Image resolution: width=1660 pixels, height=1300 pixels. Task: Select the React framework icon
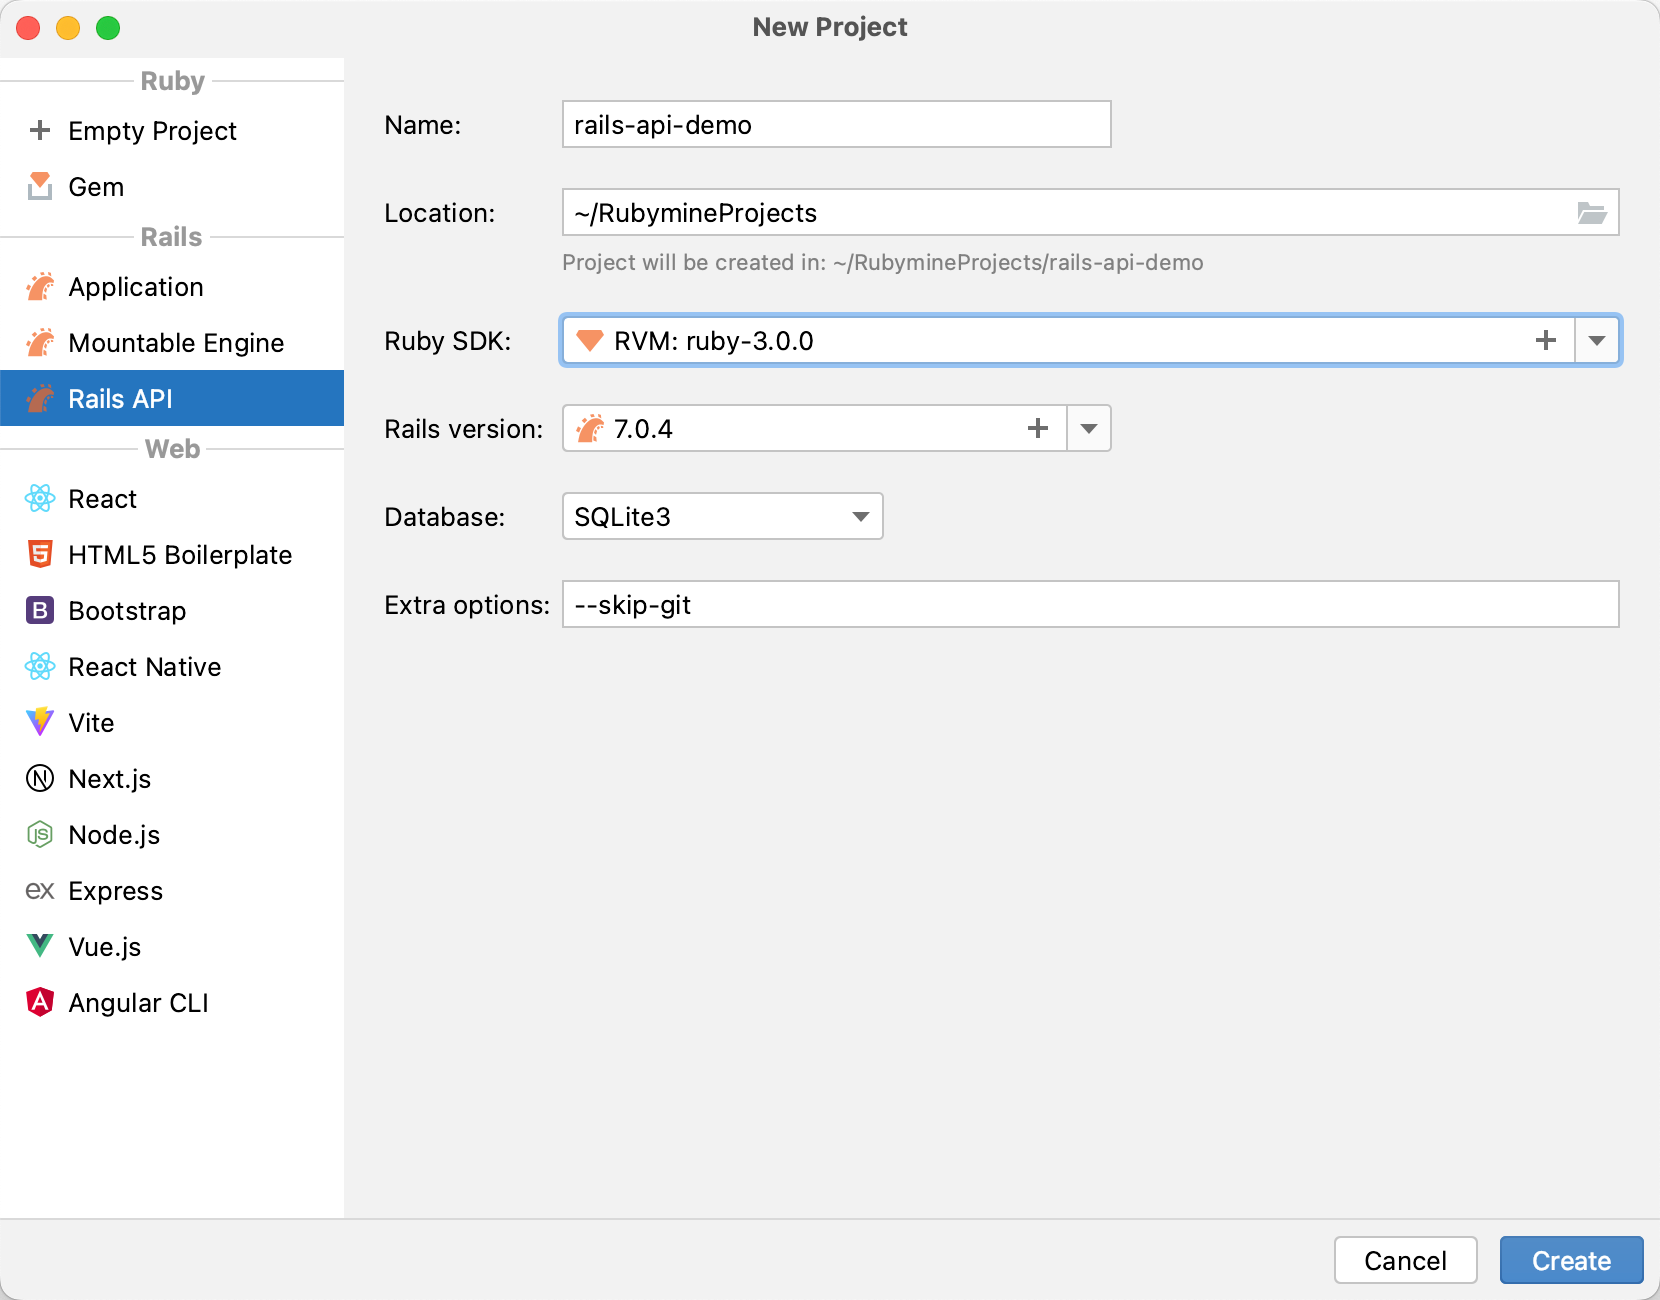[39, 498]
